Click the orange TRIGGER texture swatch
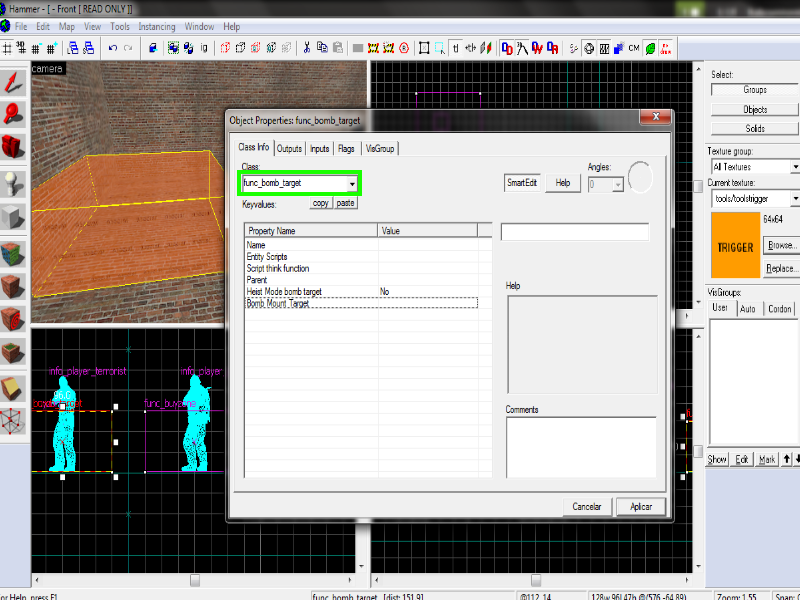 [735, 246]
